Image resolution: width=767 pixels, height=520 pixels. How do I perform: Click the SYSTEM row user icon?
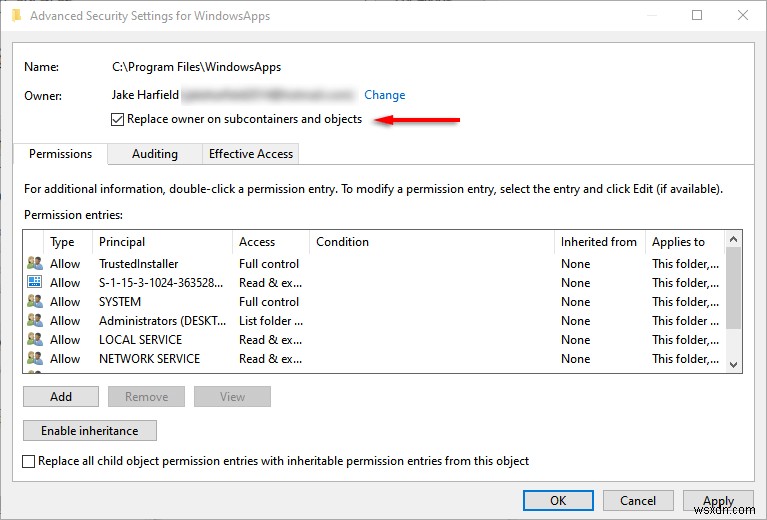(35, 301)
